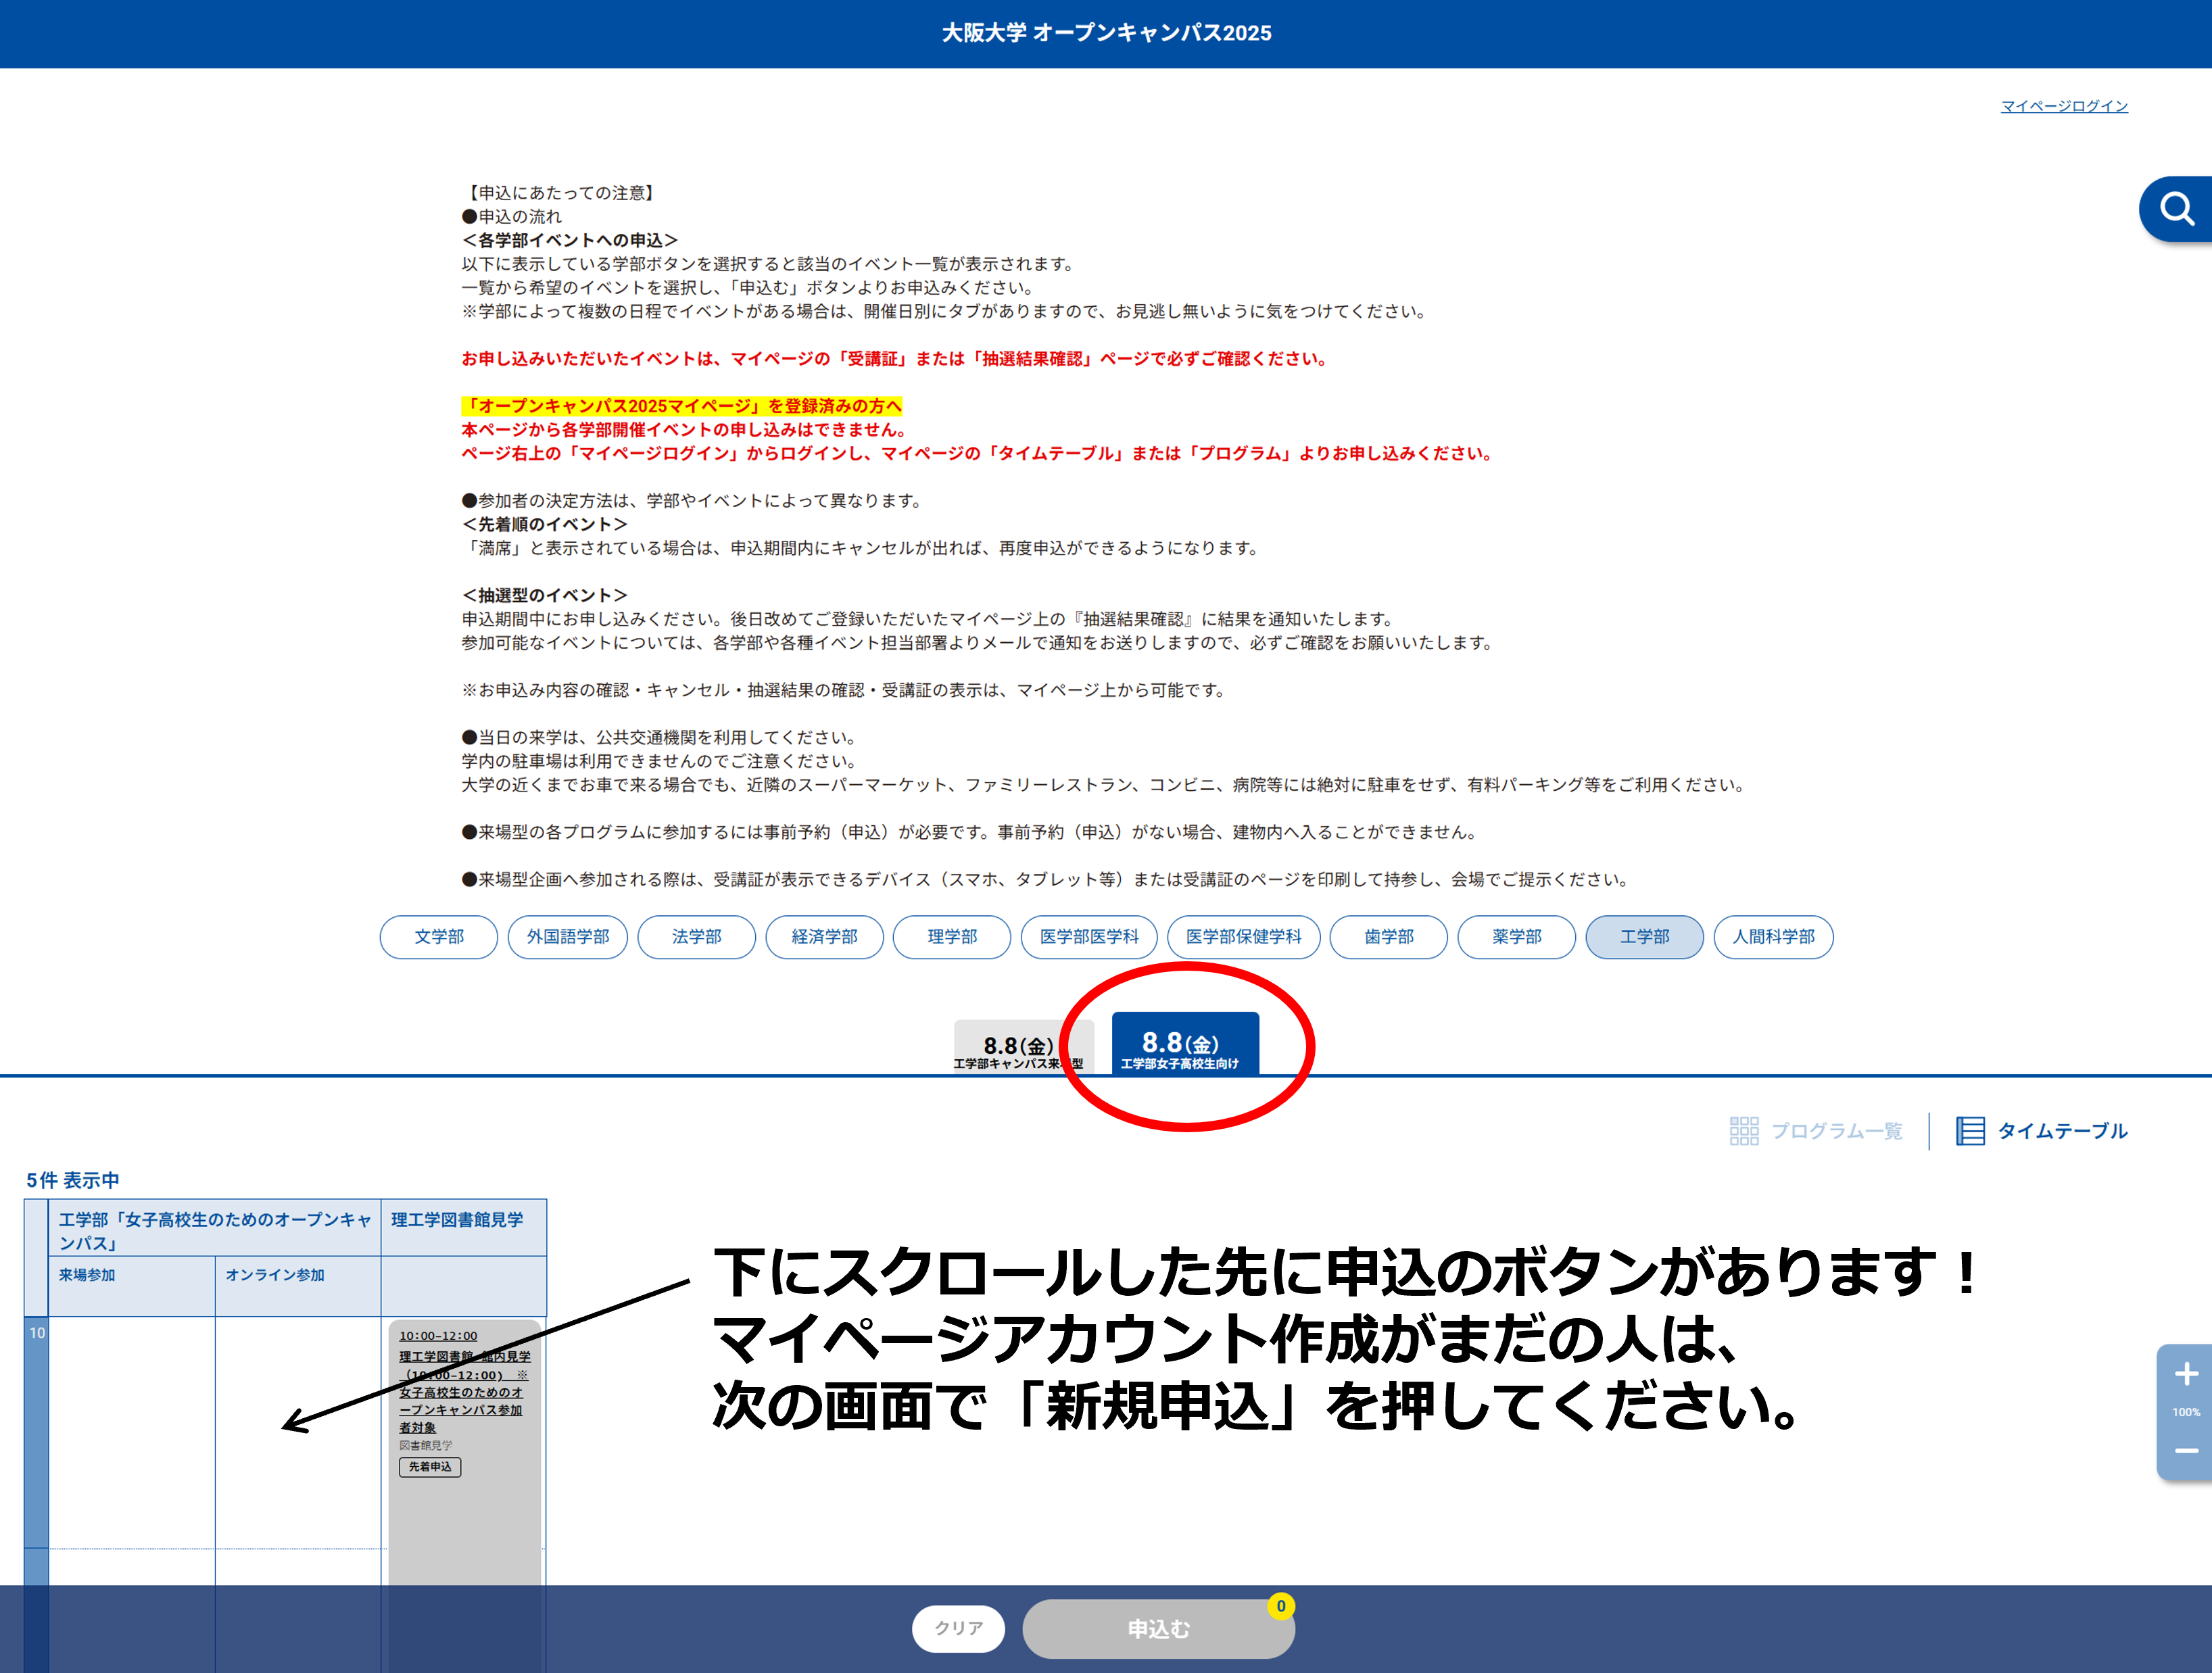Click the zoom out minus icon
2212x1673 pixels.
(x=2186, y=1450)
